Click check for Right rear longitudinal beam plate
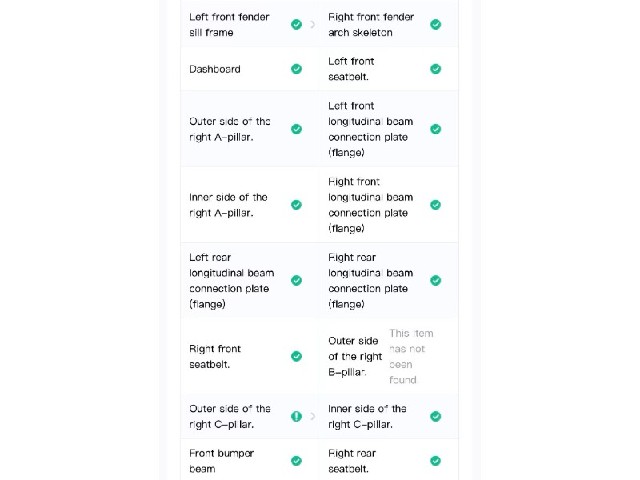The width and height of the screenshot is (640, 480). (x=436, y=280)
